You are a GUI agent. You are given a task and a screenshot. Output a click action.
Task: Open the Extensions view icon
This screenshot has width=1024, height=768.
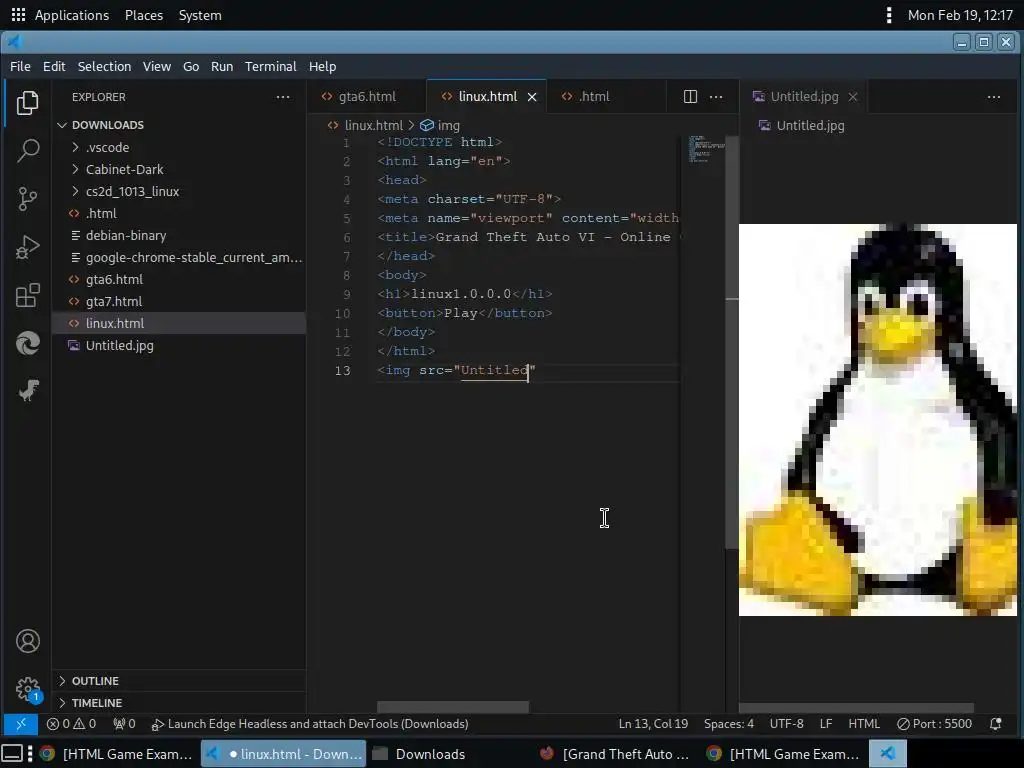pos(27,295)
